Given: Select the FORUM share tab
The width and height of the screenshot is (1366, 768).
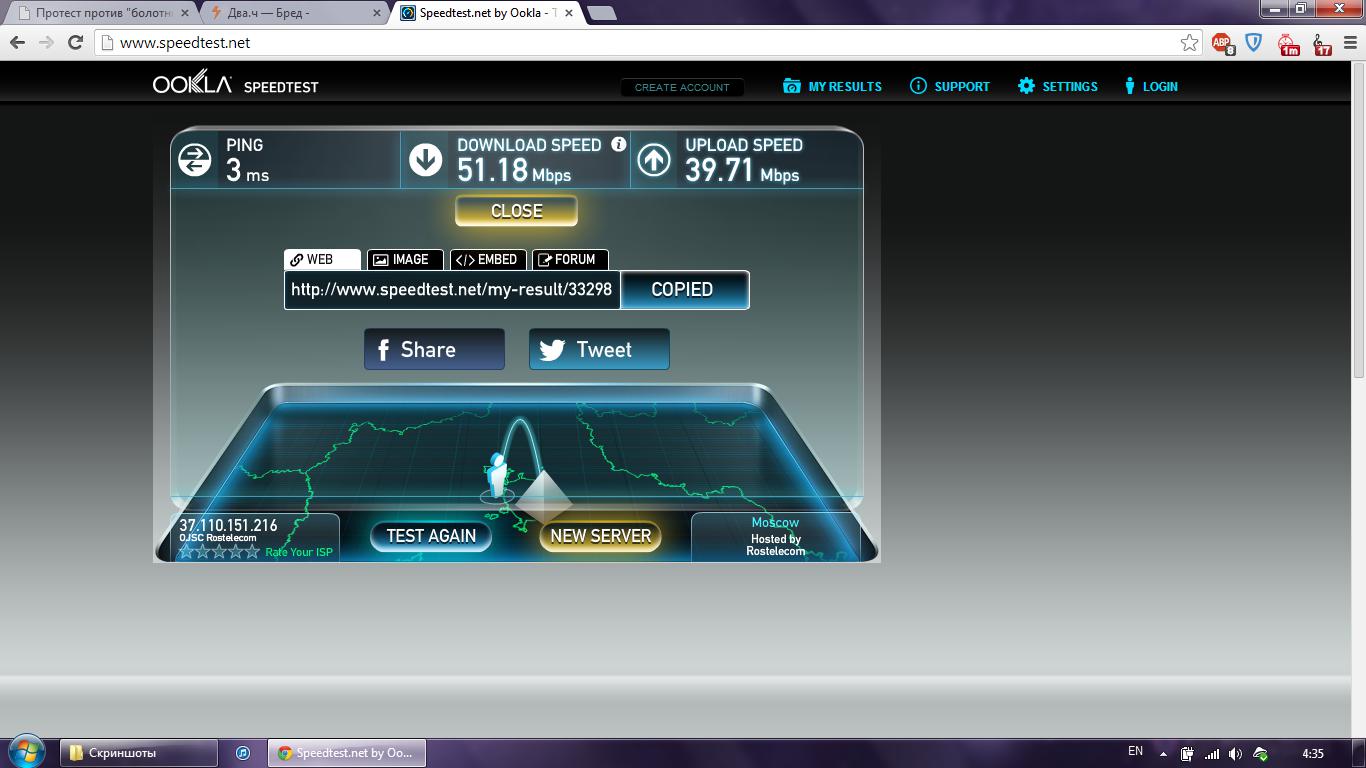Looking at the screenshot, I should click(x=570, y=260).
